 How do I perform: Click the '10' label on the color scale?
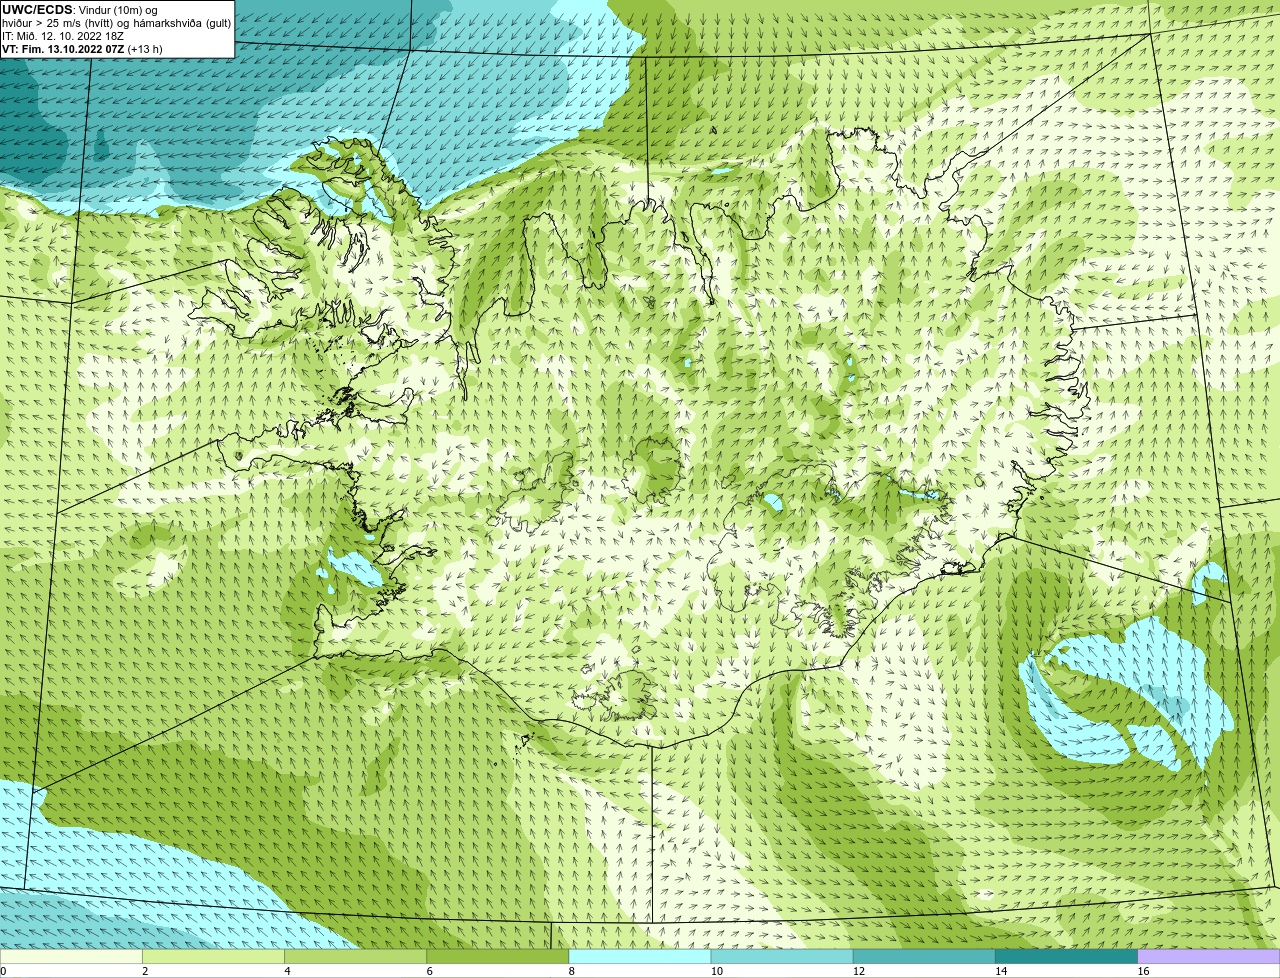[x=716, y=971]
